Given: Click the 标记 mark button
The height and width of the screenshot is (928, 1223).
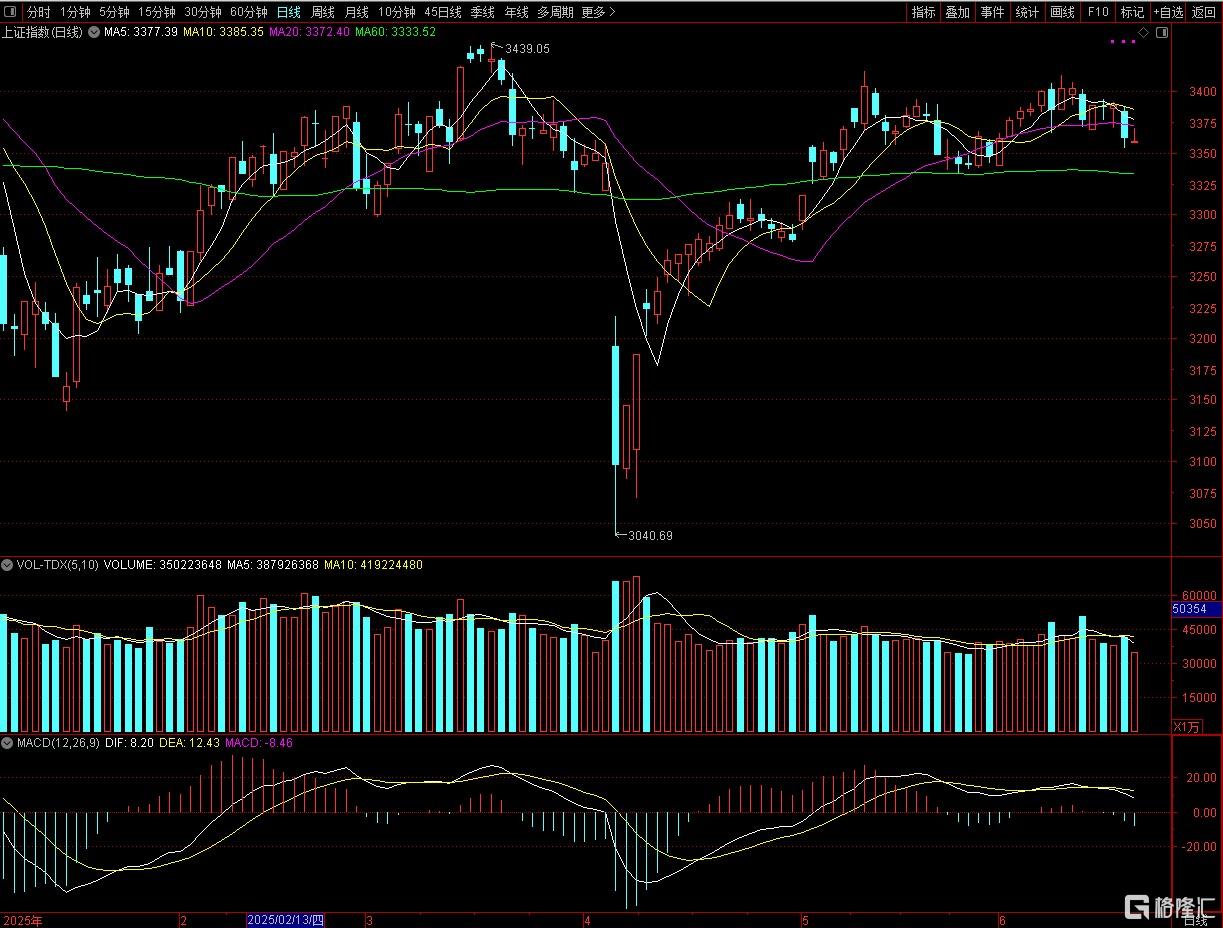Looking at the screenshot, I should pyautogui.click(x=1132, y=12).
